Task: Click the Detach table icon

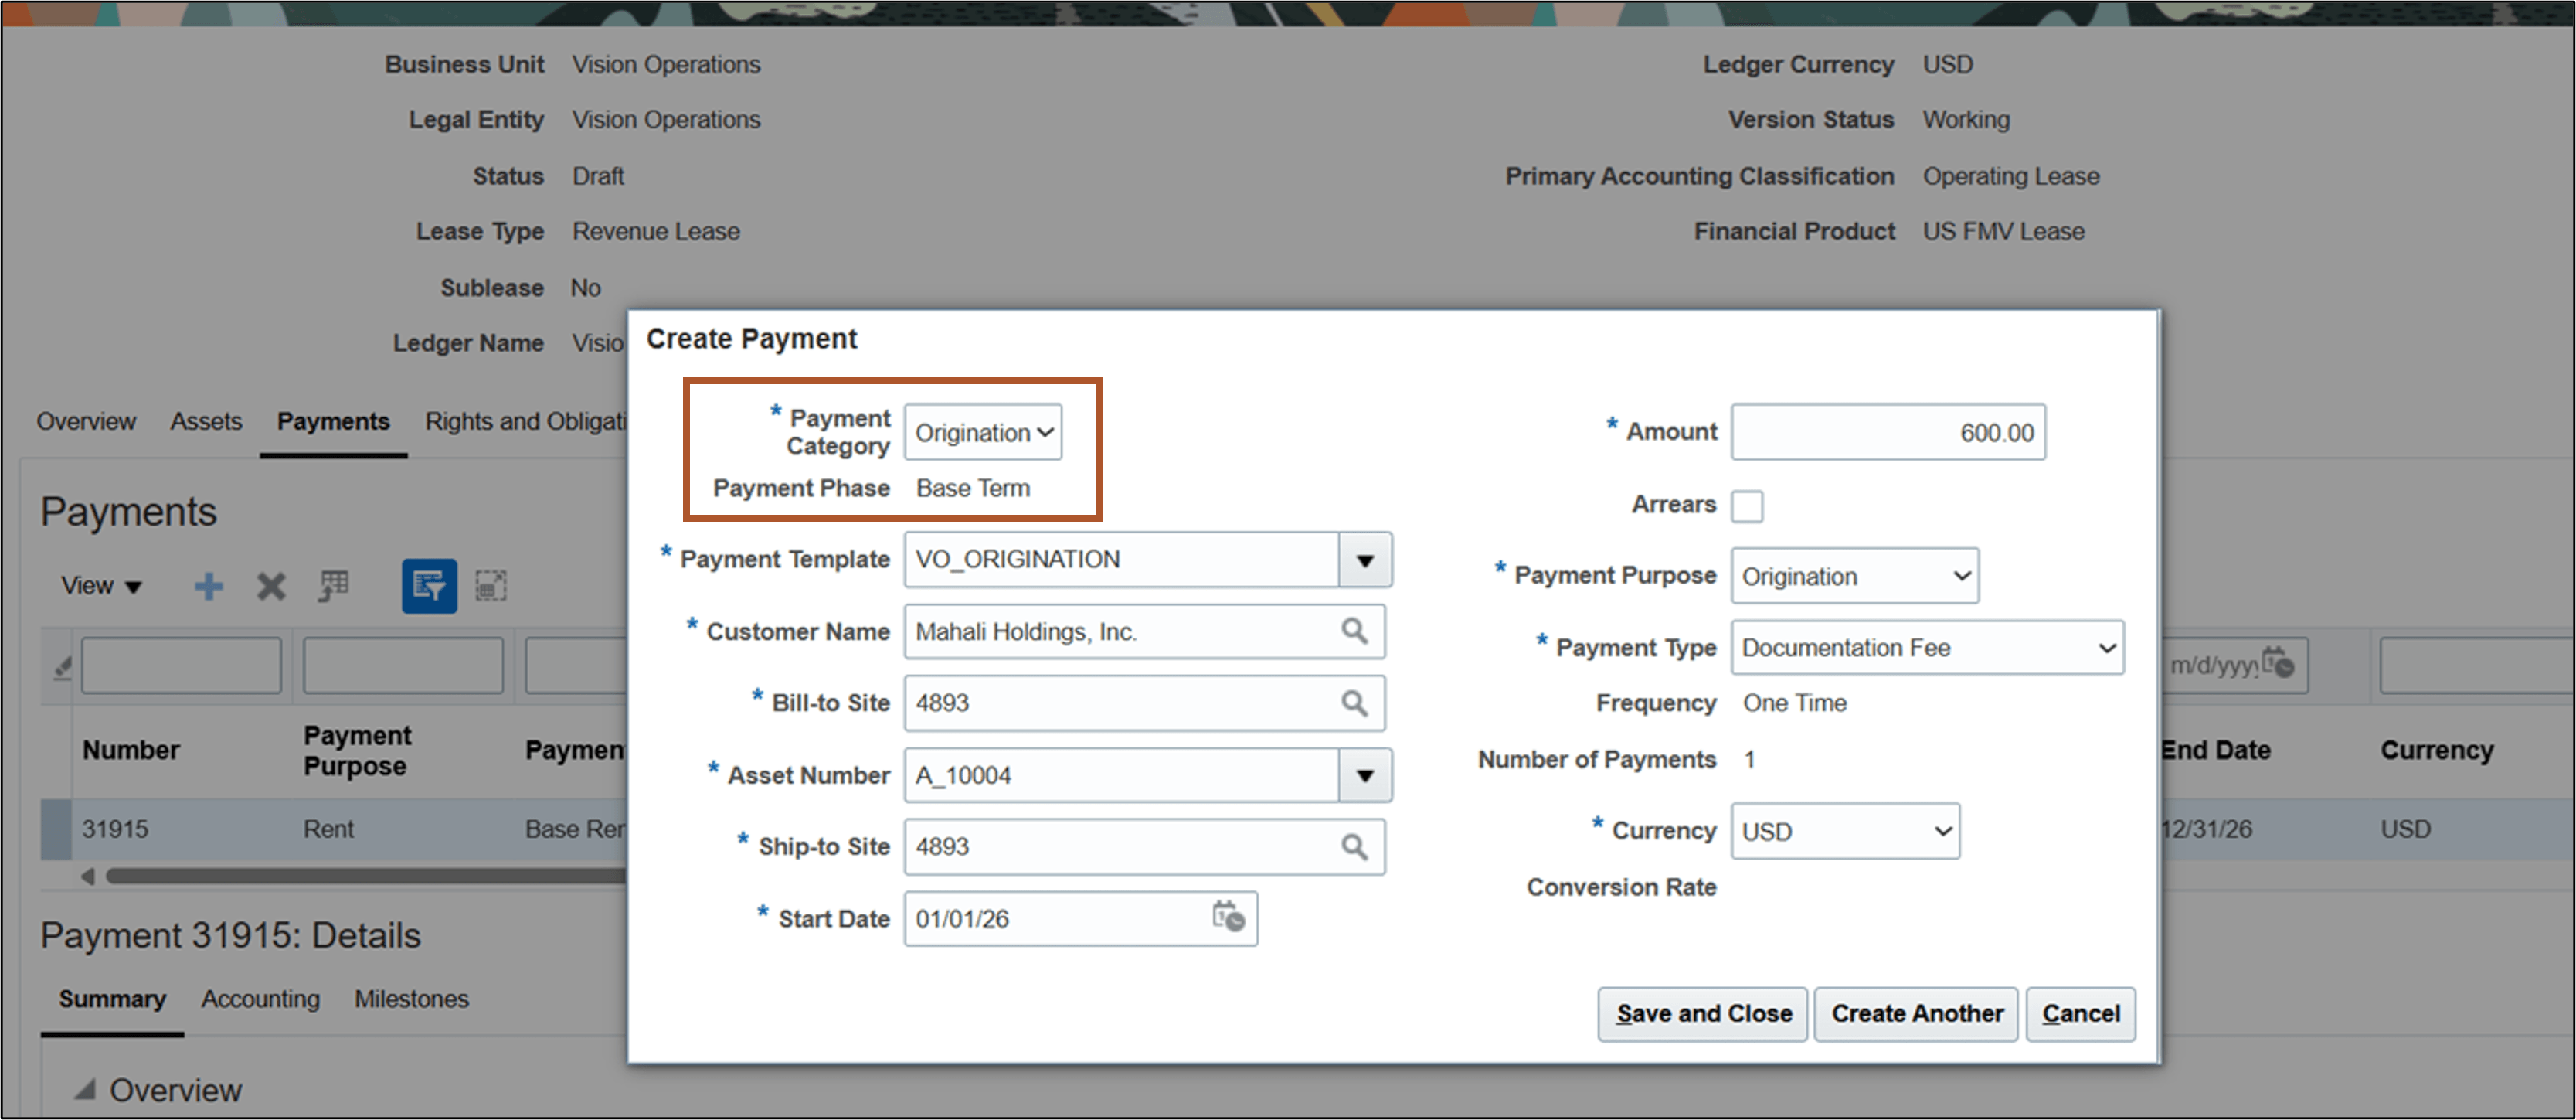Action: (x=490, y=586)
